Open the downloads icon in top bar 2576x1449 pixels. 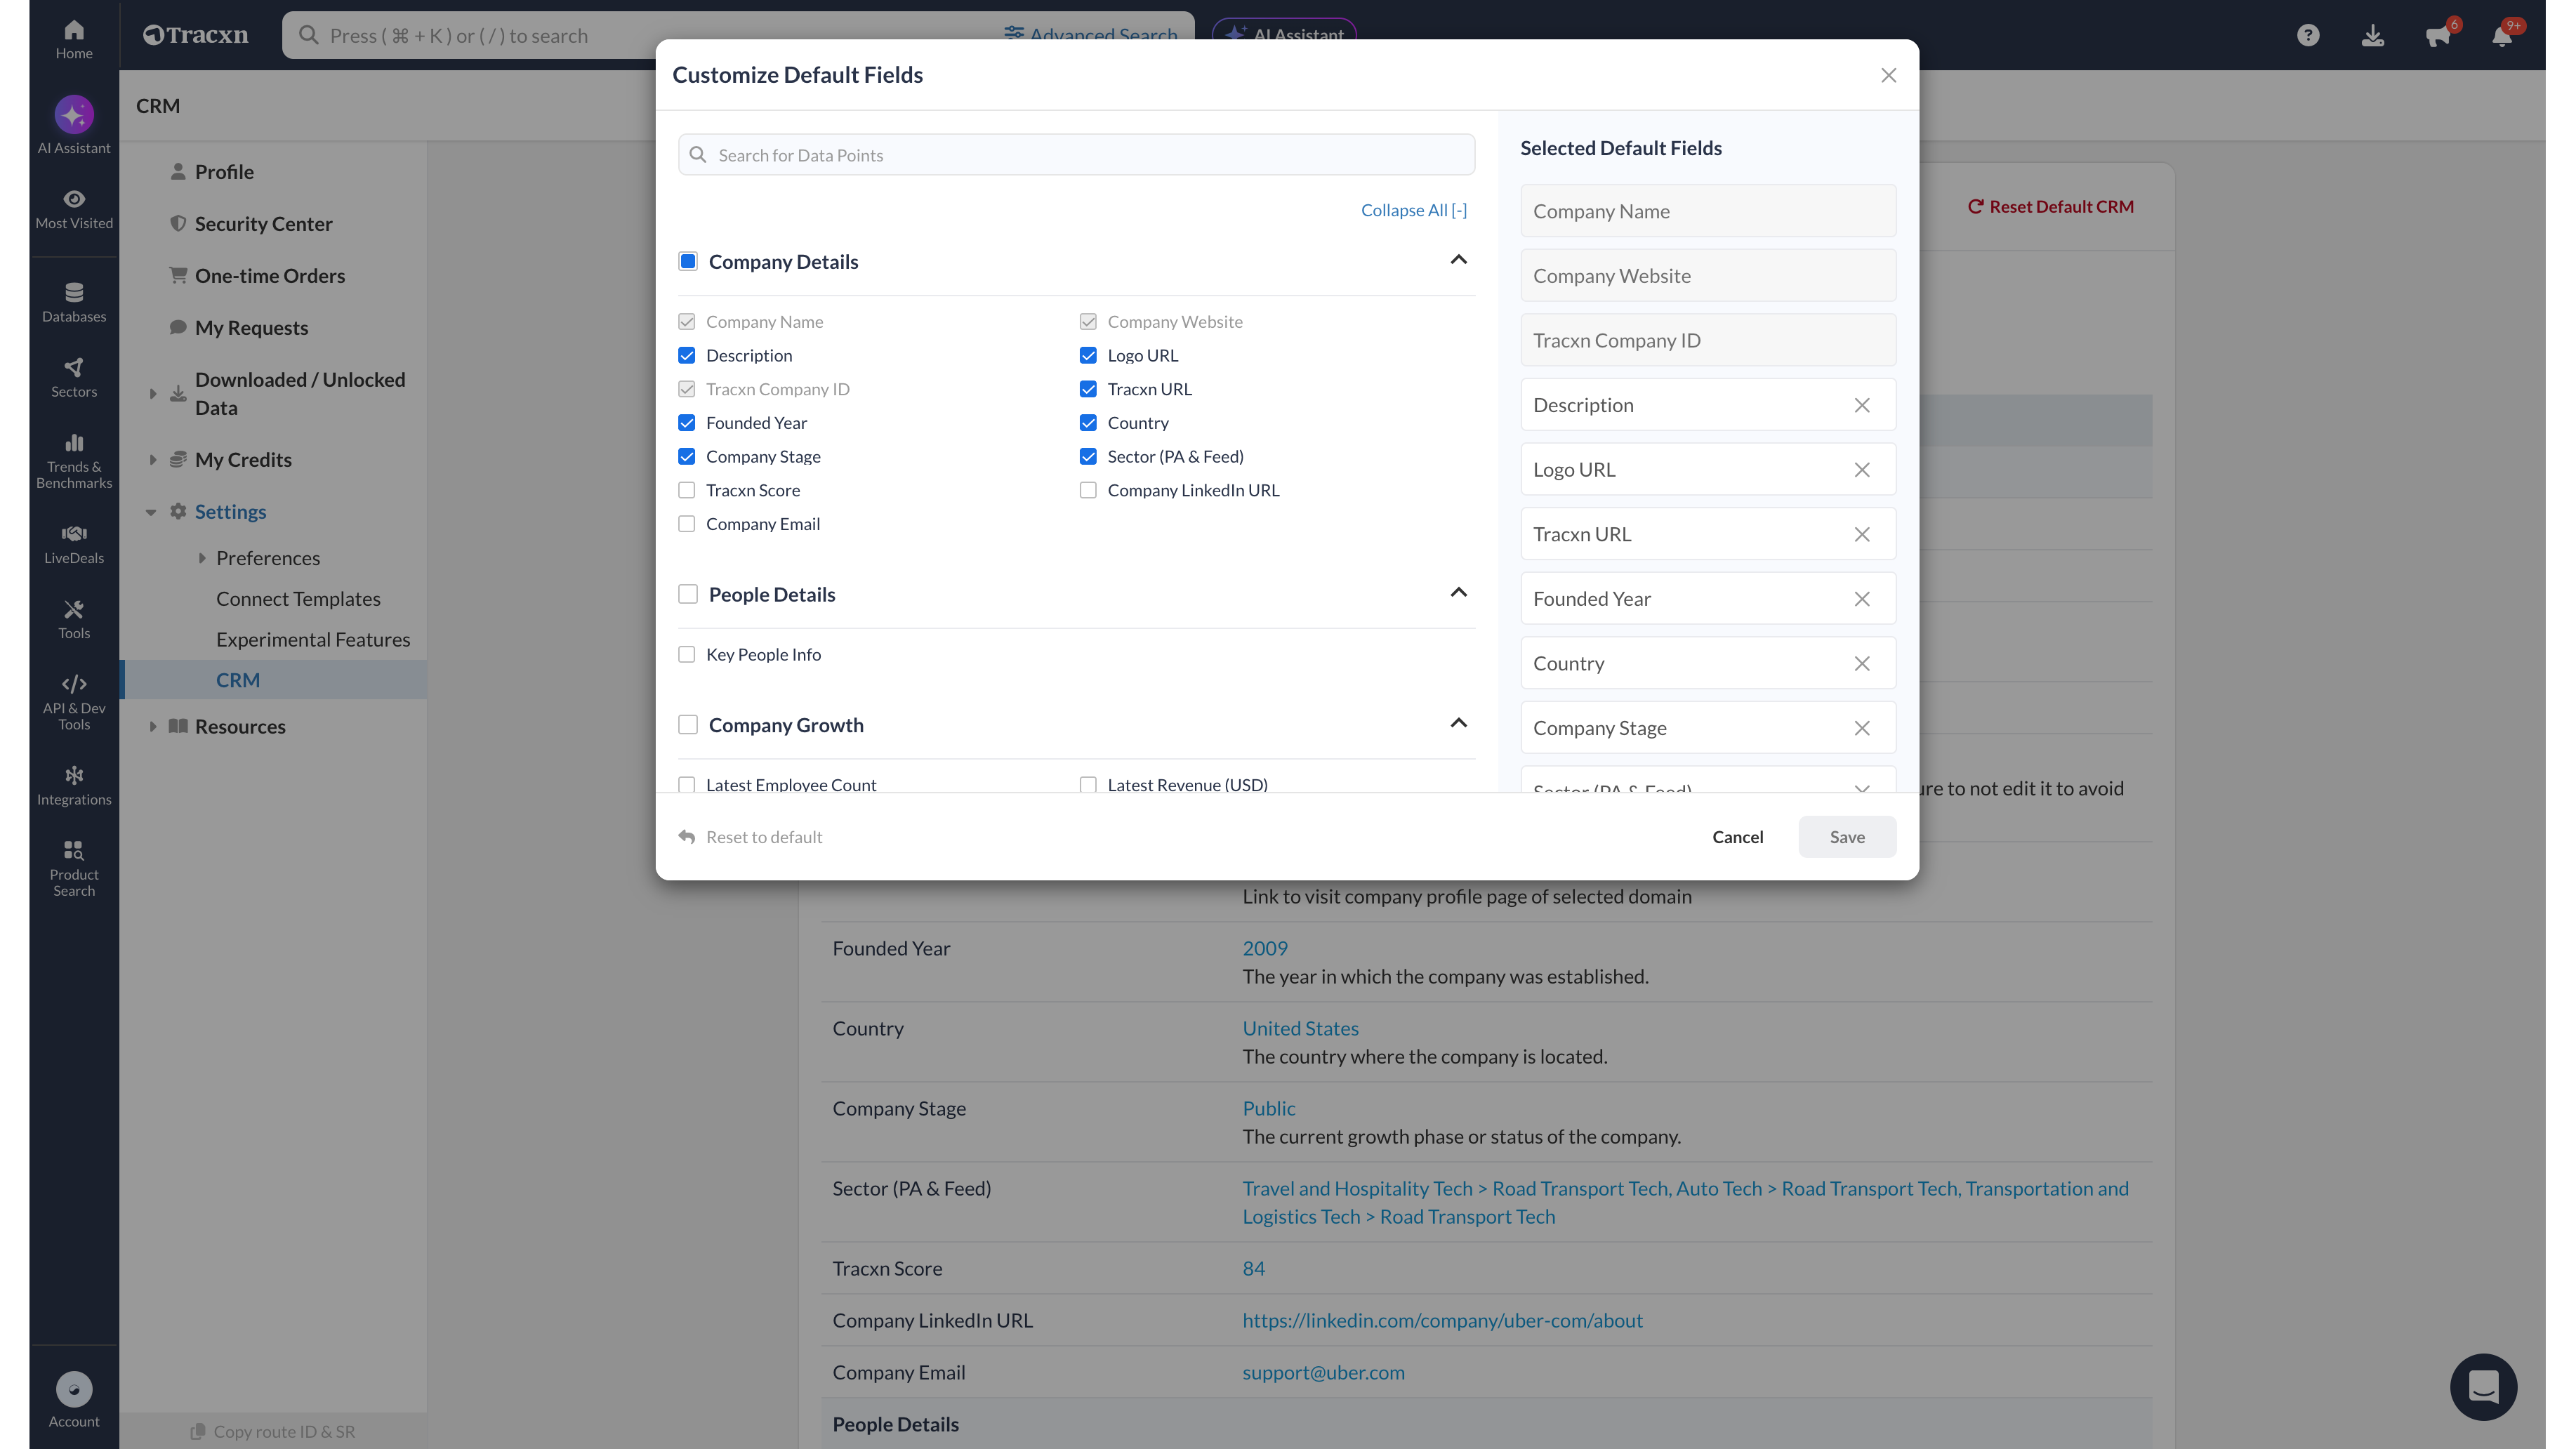point(2373,36)
